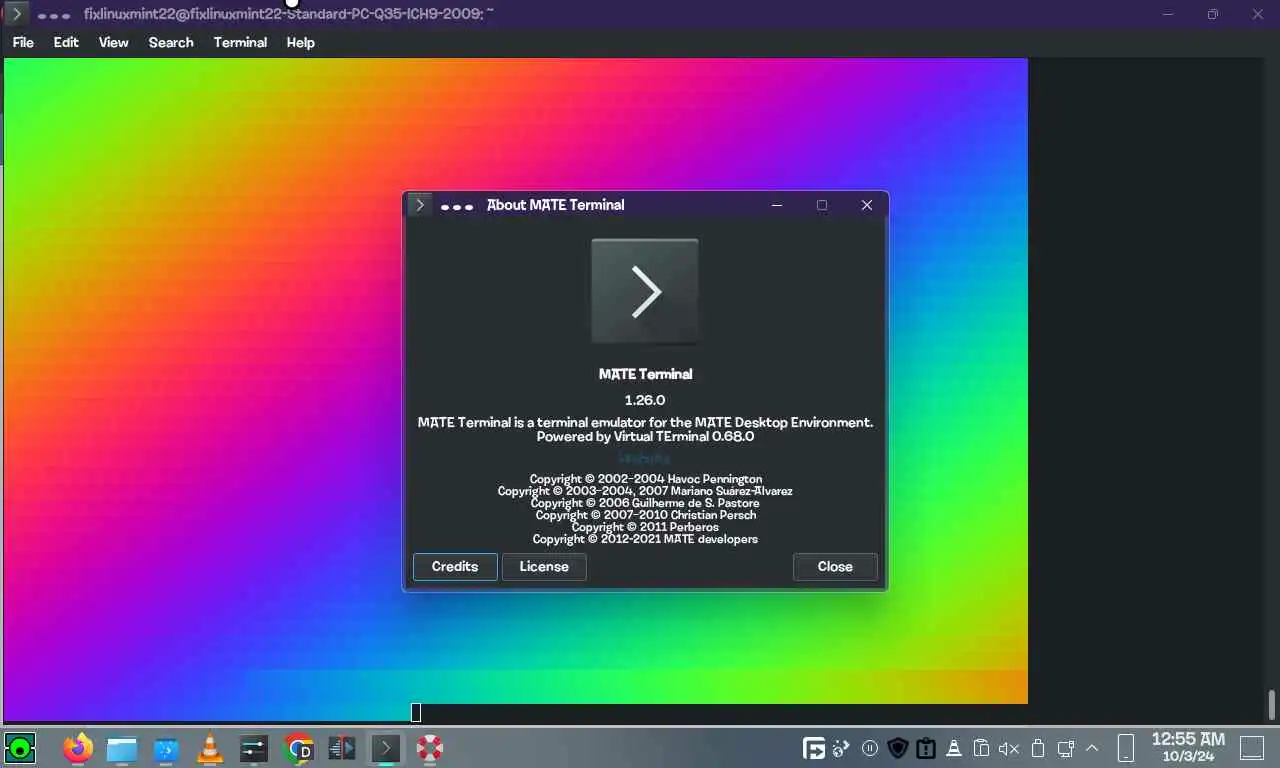The height and width of the screenshot is (768, 1280).
Task: Click the white arrow-box tray icon
Action: pos(815,748)
